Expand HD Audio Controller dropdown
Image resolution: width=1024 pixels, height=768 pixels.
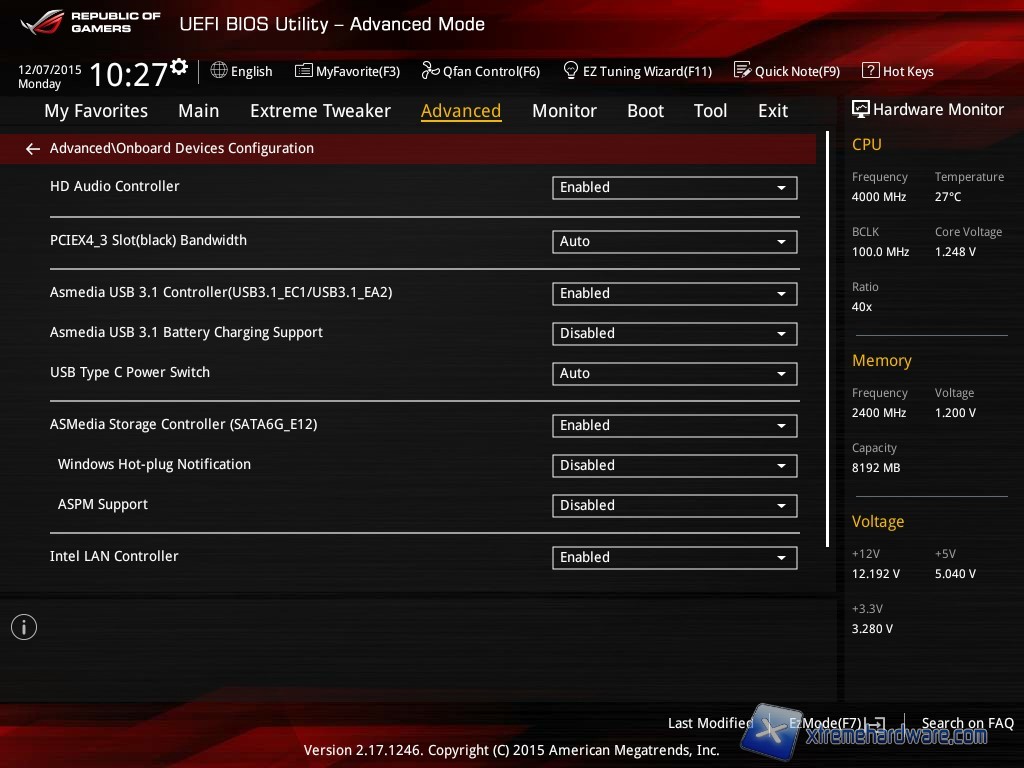[674, 187]
